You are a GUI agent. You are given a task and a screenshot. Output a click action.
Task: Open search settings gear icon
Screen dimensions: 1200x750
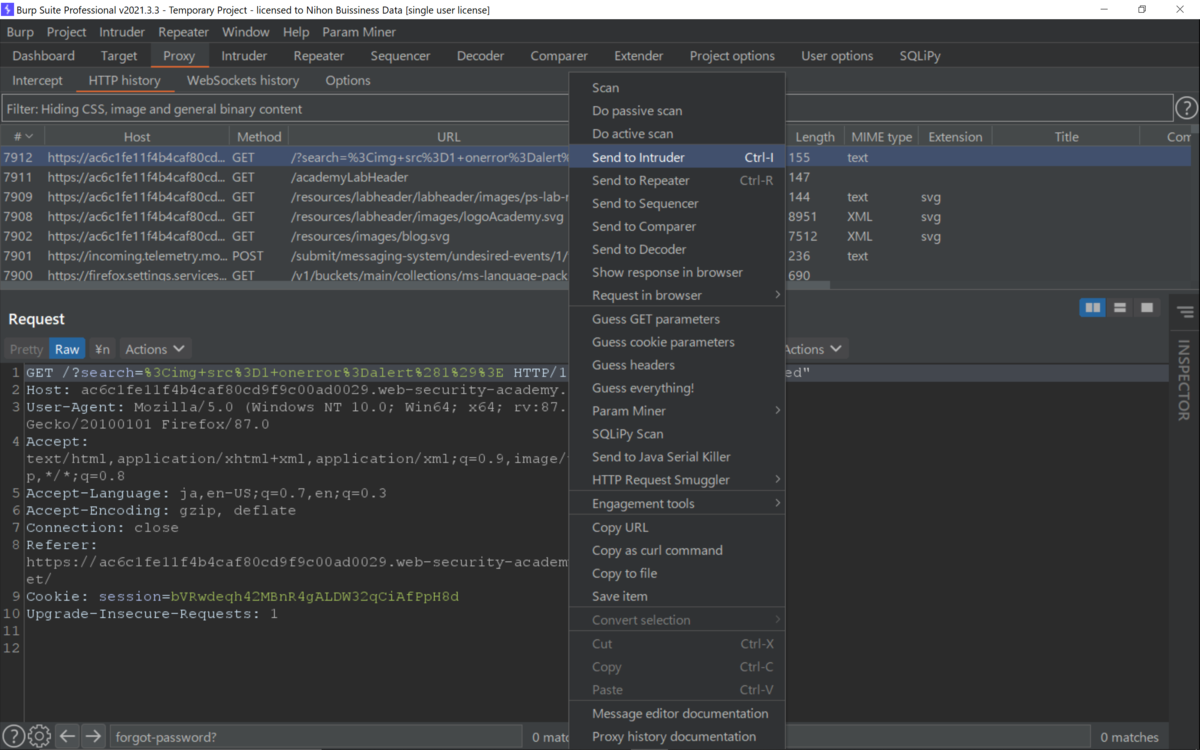pyautogui.click(x=39, y=736)
